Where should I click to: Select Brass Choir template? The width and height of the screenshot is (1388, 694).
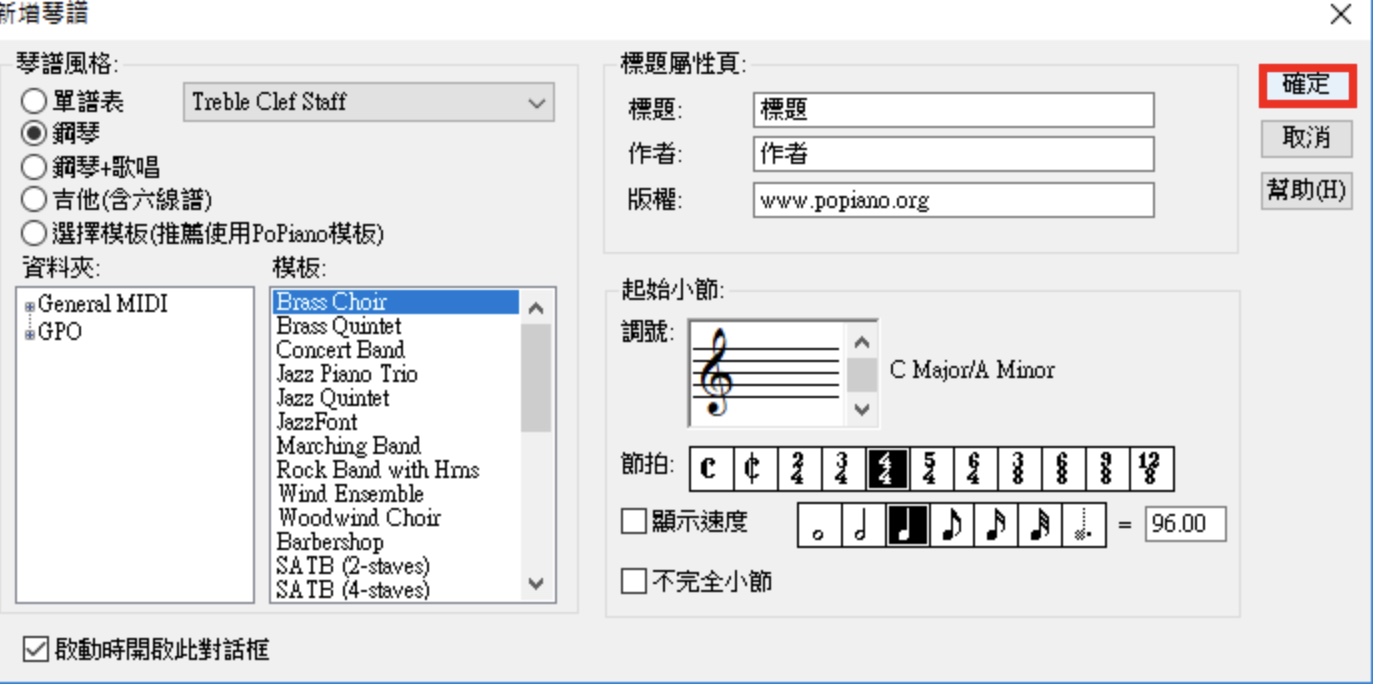click(396, 302)
